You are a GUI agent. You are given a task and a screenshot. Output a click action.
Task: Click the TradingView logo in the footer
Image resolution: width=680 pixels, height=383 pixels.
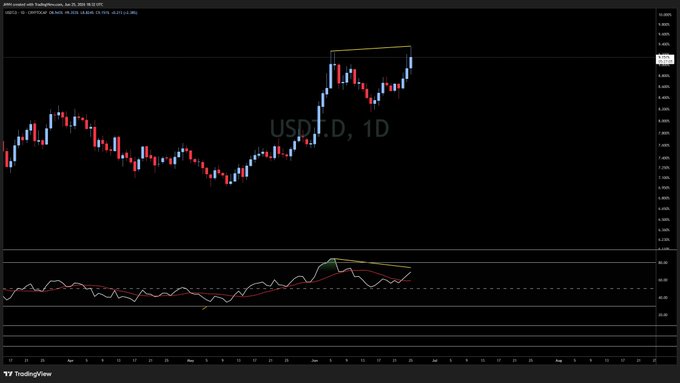pyautogui.click(x=27, y=374)
